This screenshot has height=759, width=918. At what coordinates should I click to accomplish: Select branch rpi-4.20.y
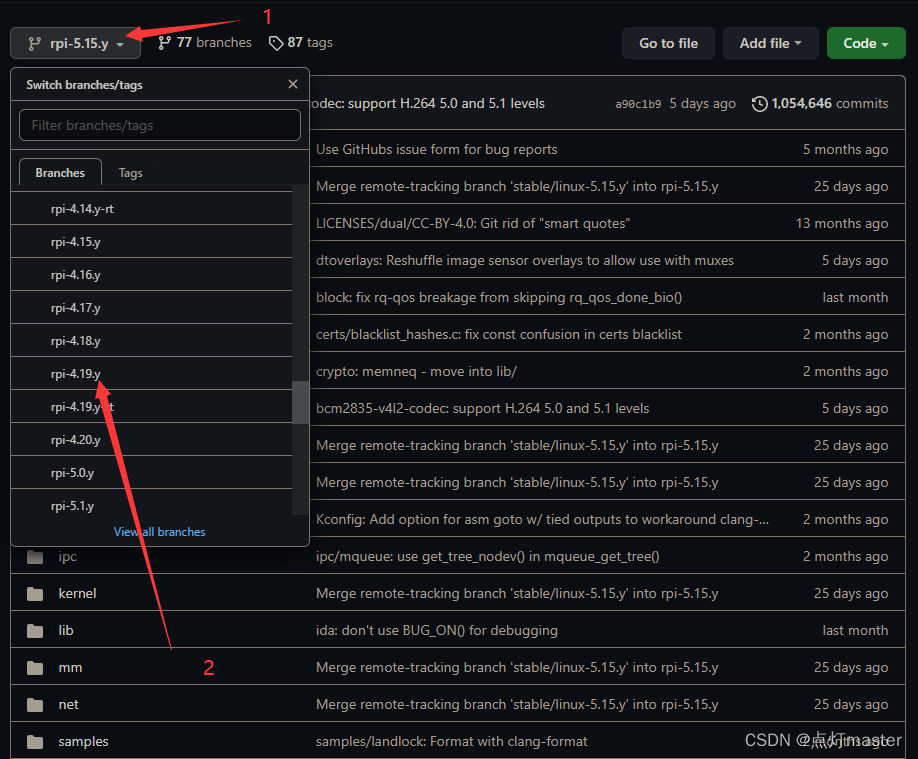click(x=151, y=439)
